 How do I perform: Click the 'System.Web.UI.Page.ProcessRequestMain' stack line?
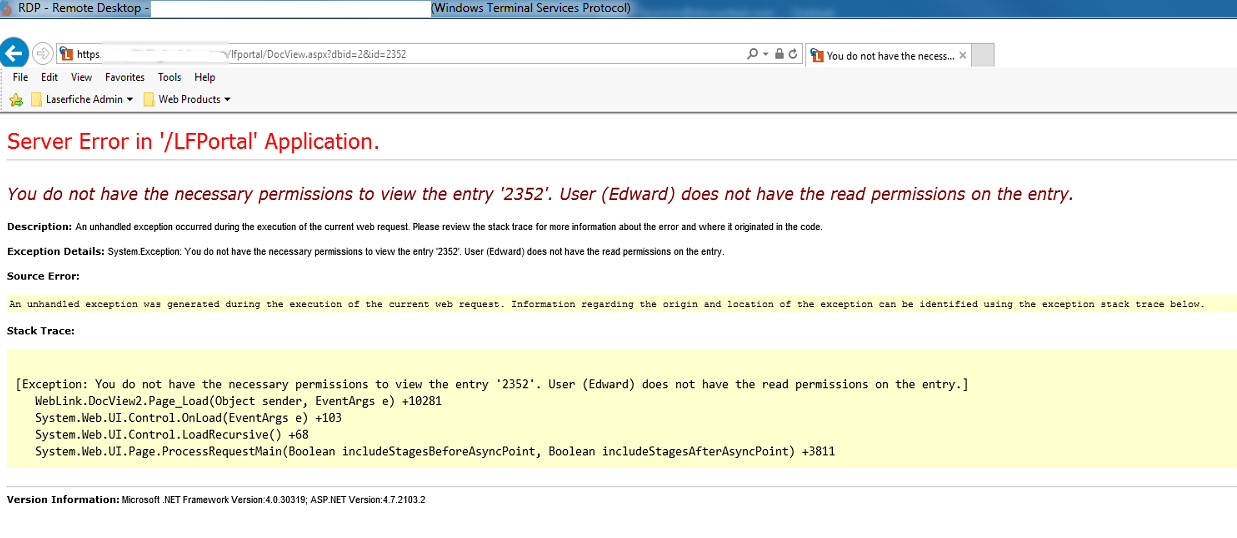point(435,452)
